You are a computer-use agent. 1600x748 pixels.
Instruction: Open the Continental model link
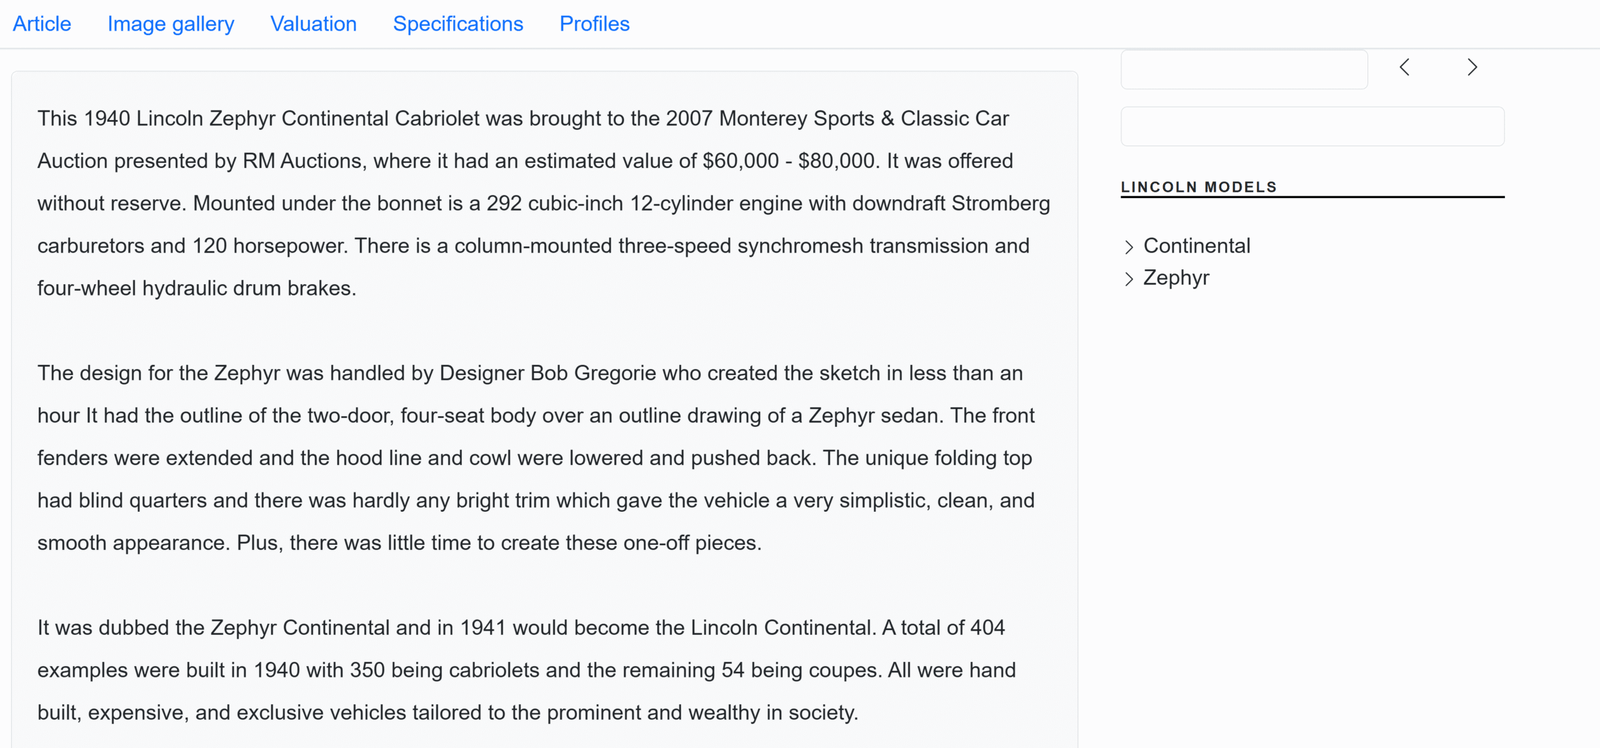pyautogui.click(x=1196, y=246)
